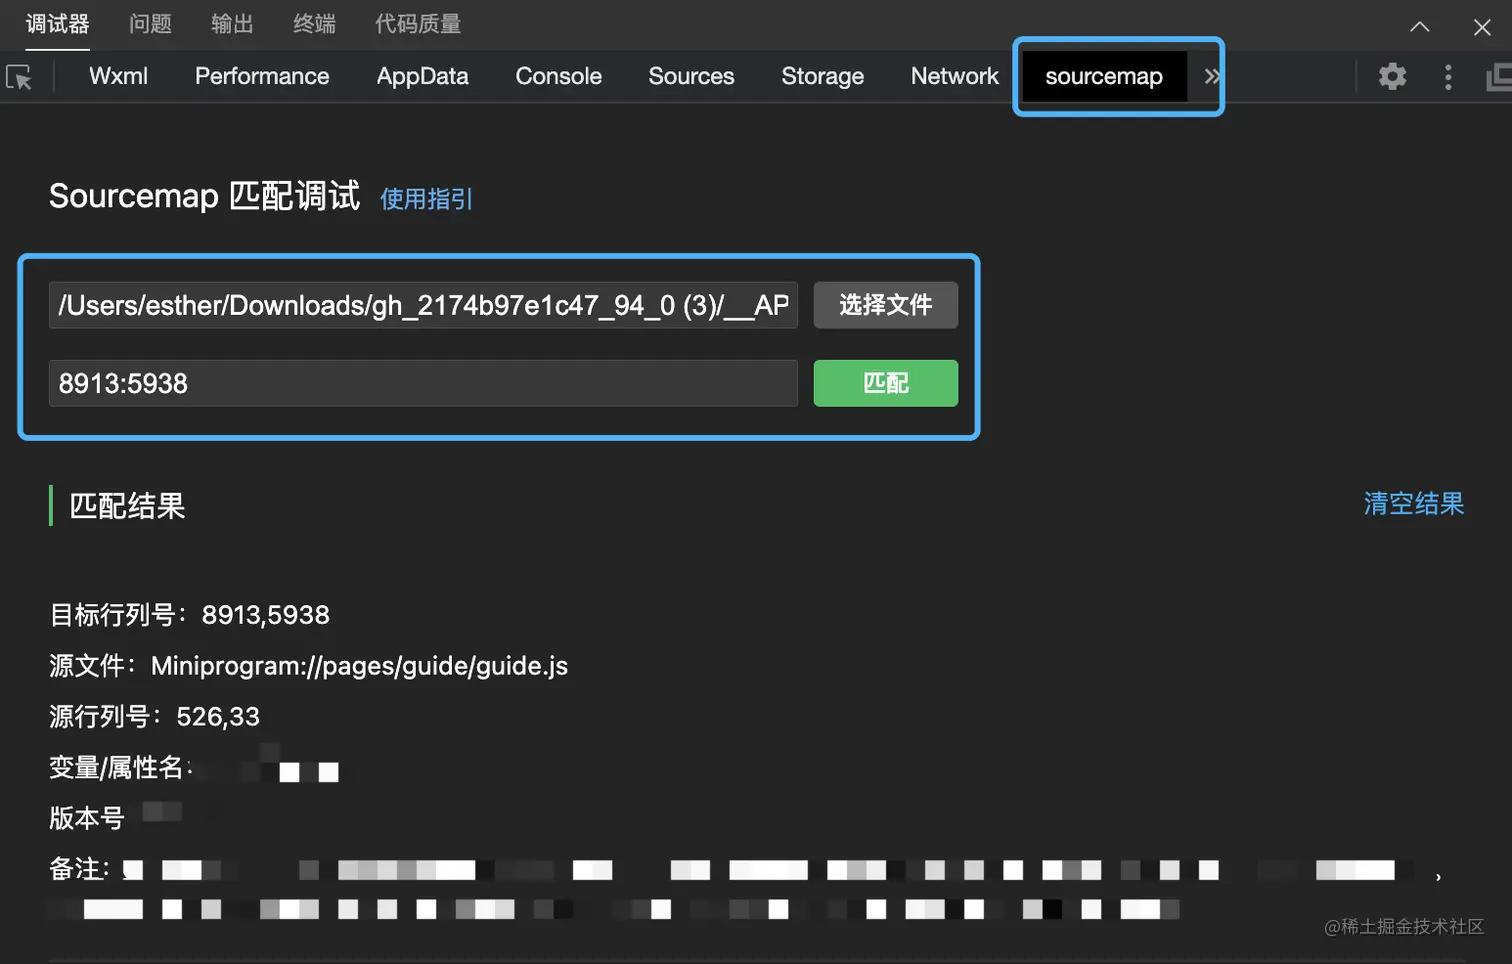Switch to the 终端 tab
The width and height of the screenshot is (1512, 964).
point(314,24)
